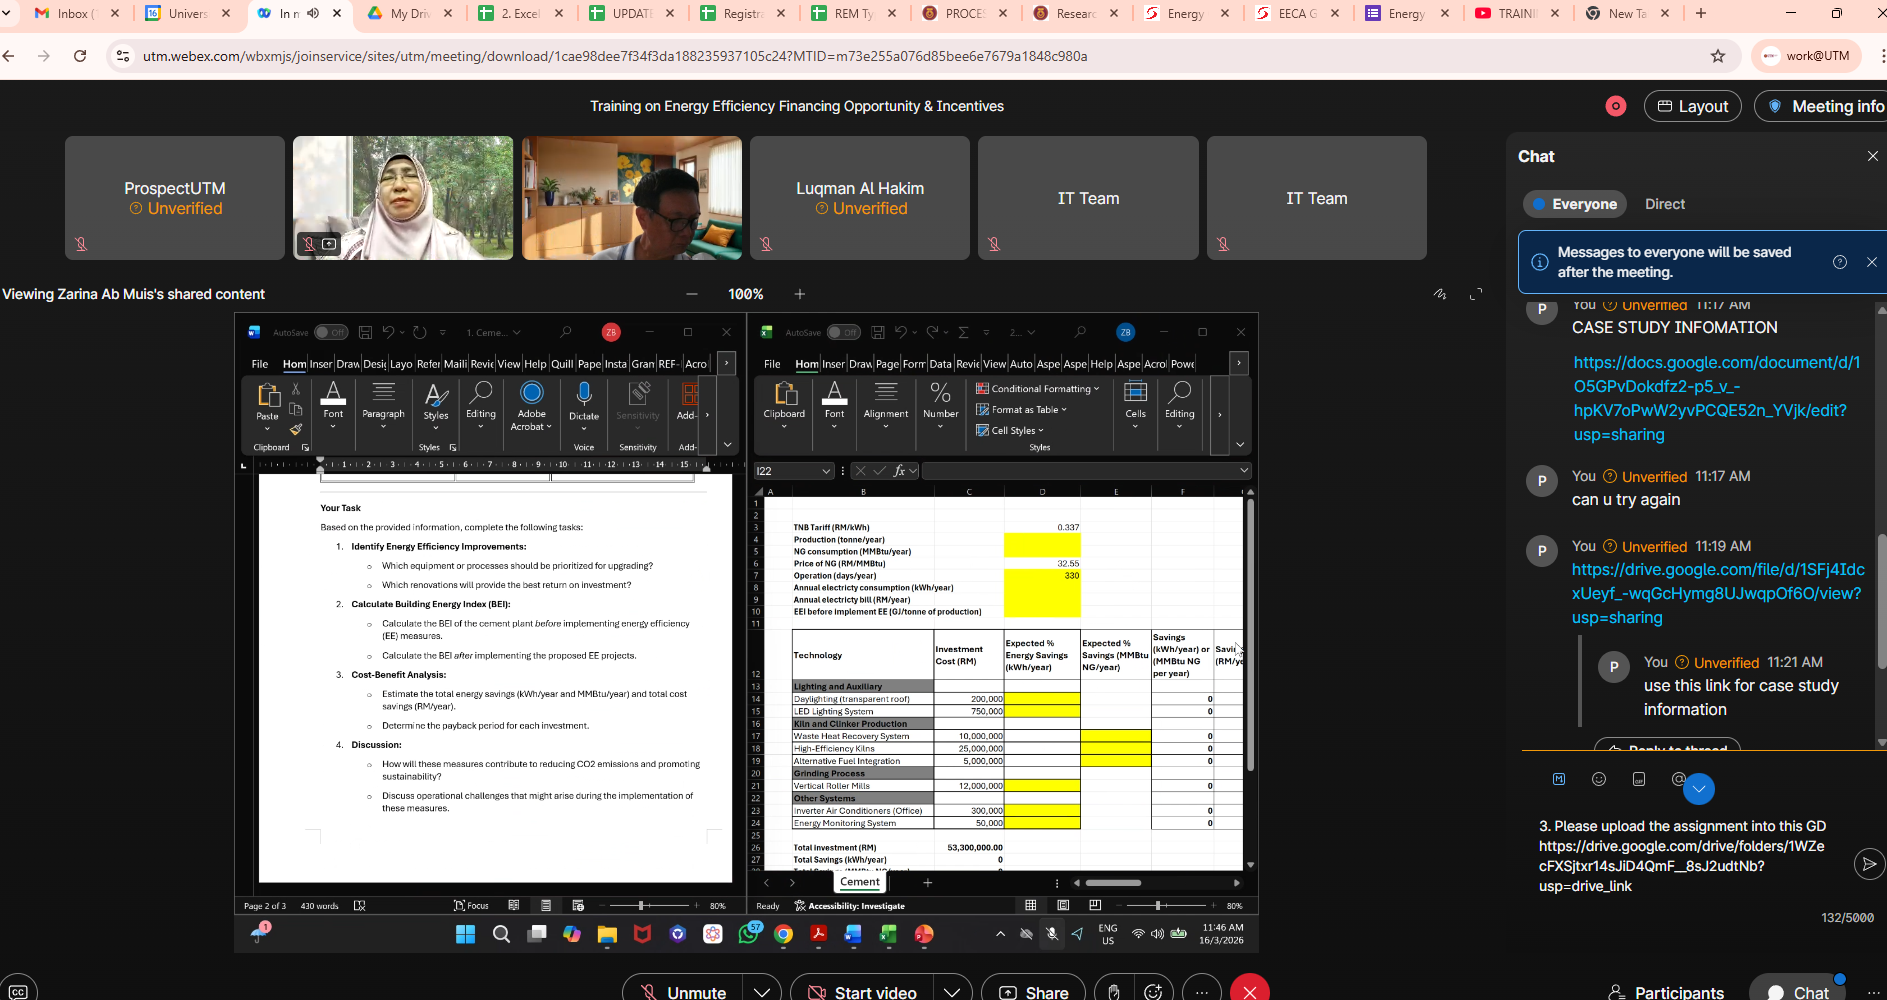Viewport: 1887px width, 1000px height.
Task: Open the Participants panel
Action: [1666, 991]
